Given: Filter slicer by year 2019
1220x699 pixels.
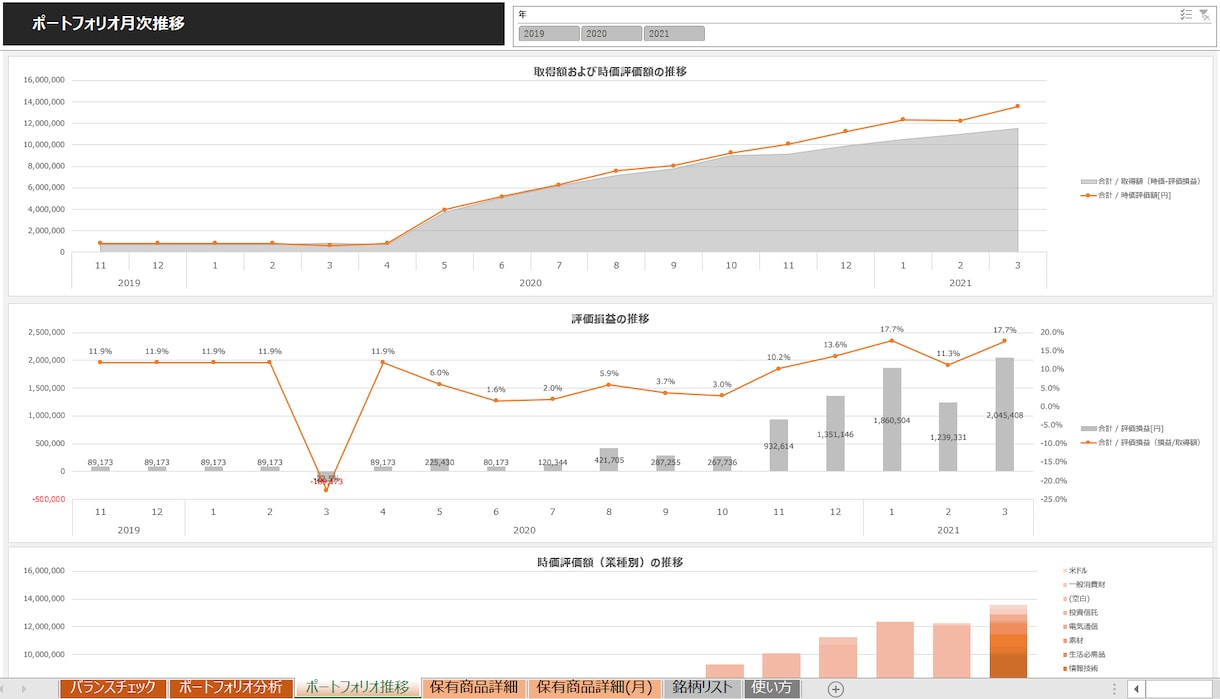Looking at the screenshot, I should (549, 33).
